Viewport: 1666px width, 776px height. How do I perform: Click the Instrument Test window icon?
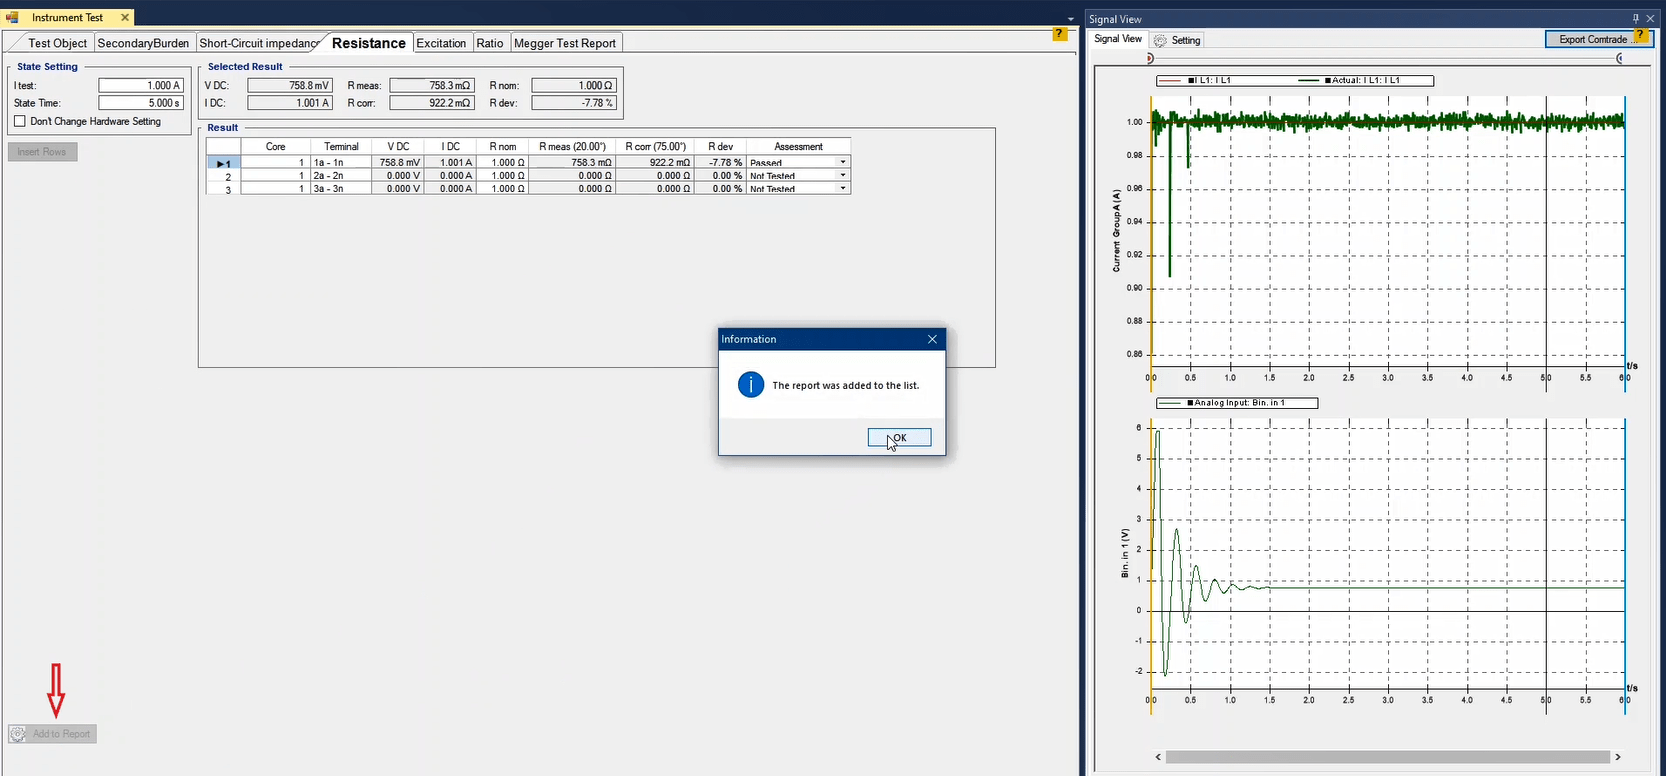[13, 17]
